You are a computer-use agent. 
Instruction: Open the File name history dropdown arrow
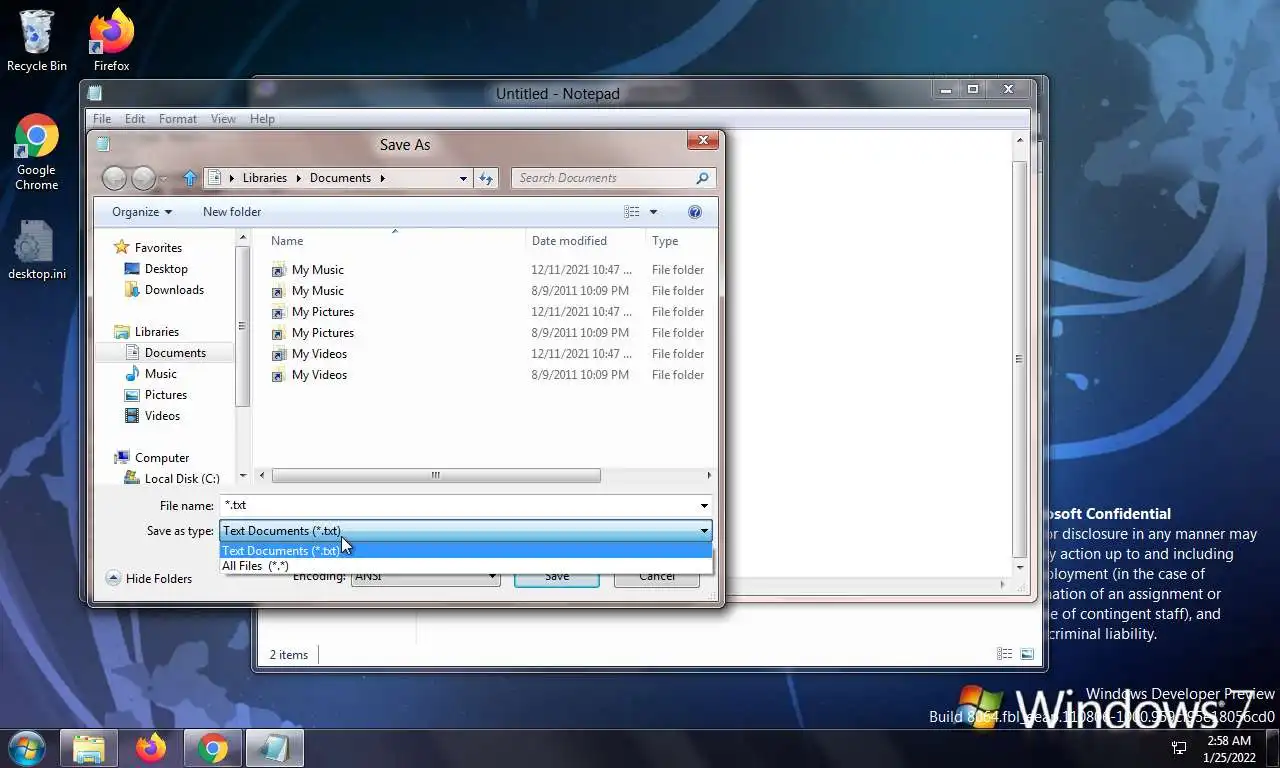coord(704,505)
